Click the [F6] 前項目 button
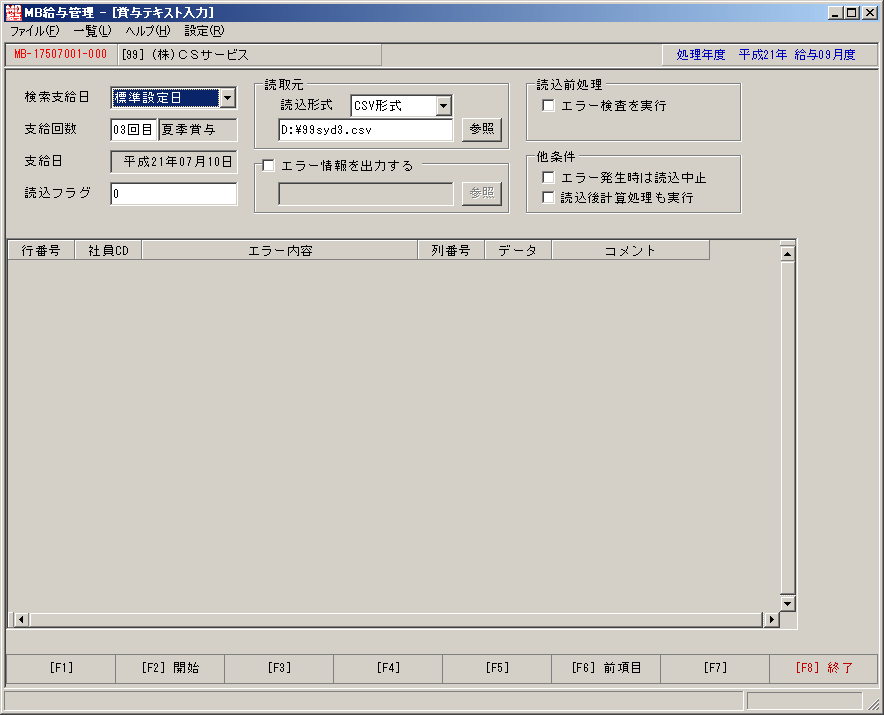Image resolution: width=884 pixels, height=715 pixels. click(x=606, y=668)
